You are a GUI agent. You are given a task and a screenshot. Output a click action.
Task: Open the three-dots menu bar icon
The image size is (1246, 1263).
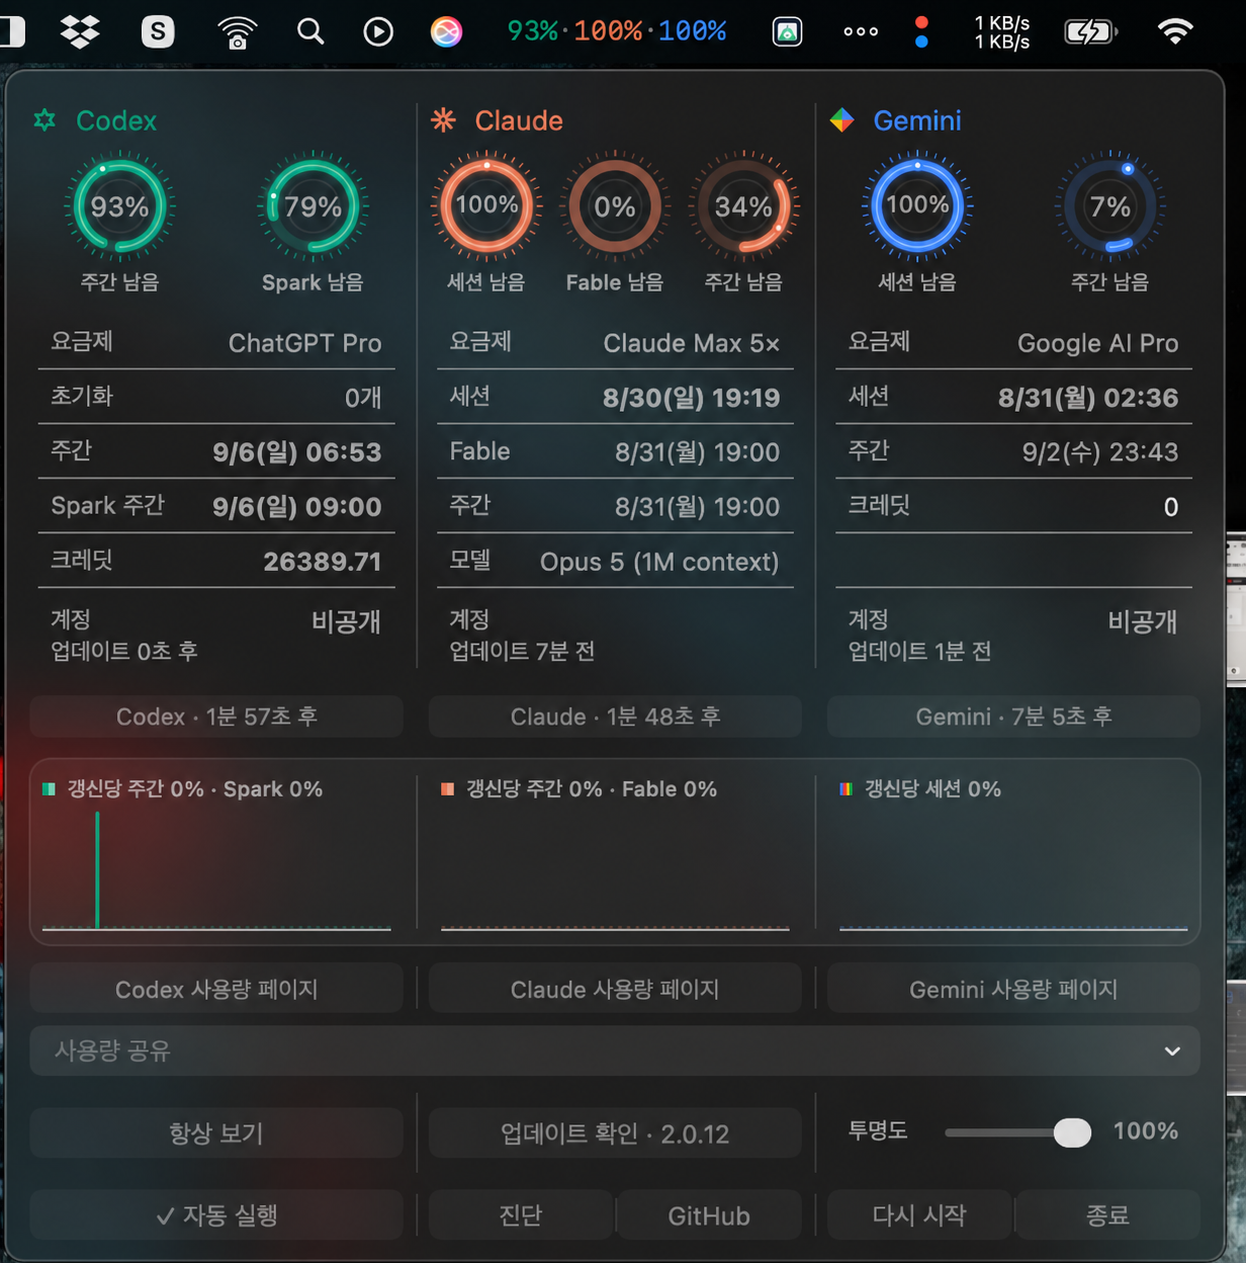[x=860, y=32]
